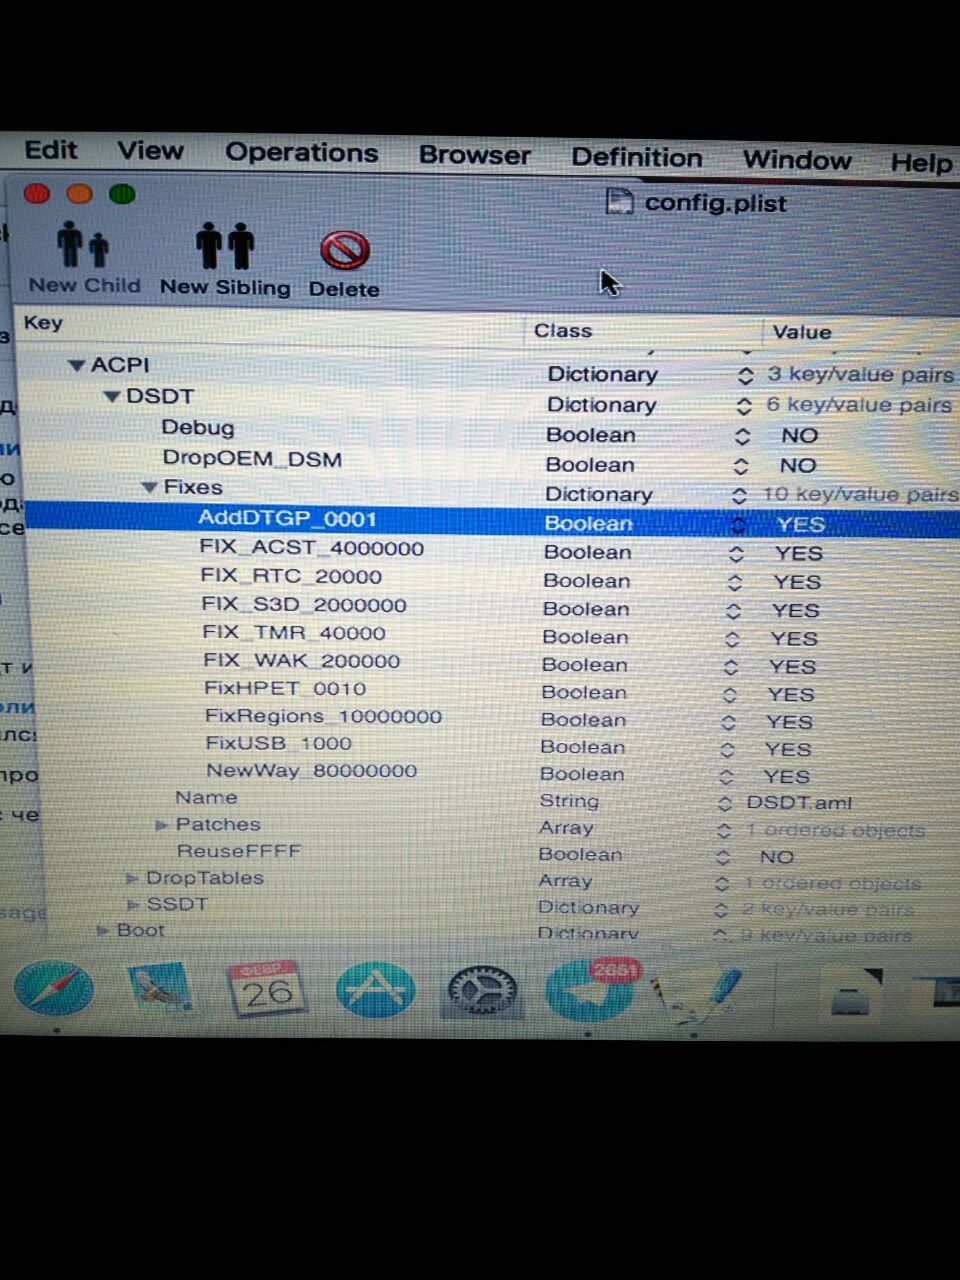960x1280 pixels.
Task: Click the Key column header
Action: 43,323
